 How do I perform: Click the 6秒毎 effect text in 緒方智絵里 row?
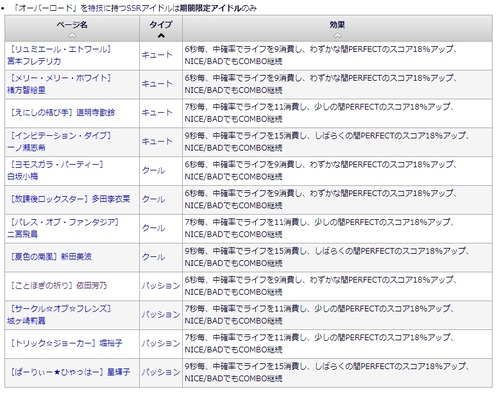pyautogui.click(x=320, y=84)
